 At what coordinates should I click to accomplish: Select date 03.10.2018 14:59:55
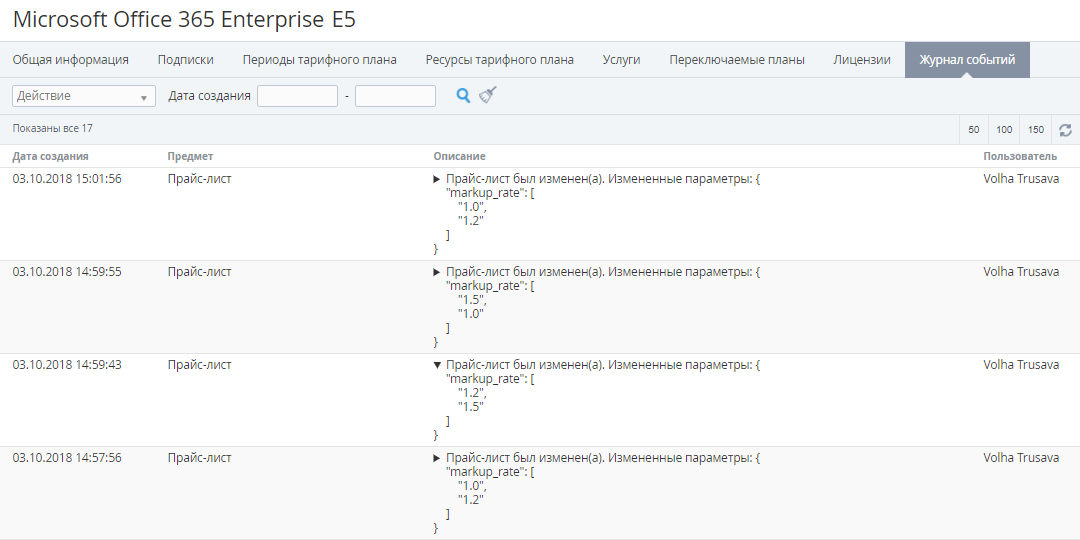(67, 272)
